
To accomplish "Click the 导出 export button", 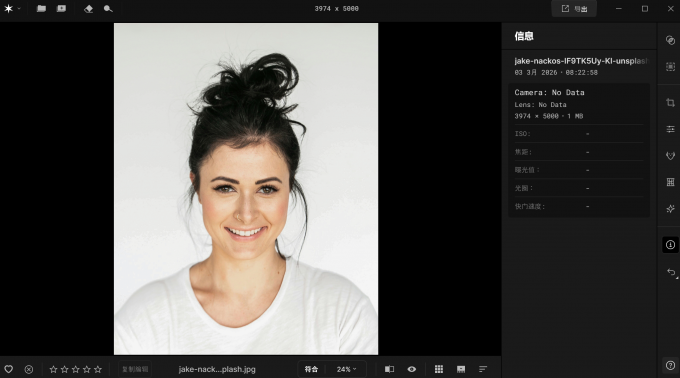I will 574,9.
